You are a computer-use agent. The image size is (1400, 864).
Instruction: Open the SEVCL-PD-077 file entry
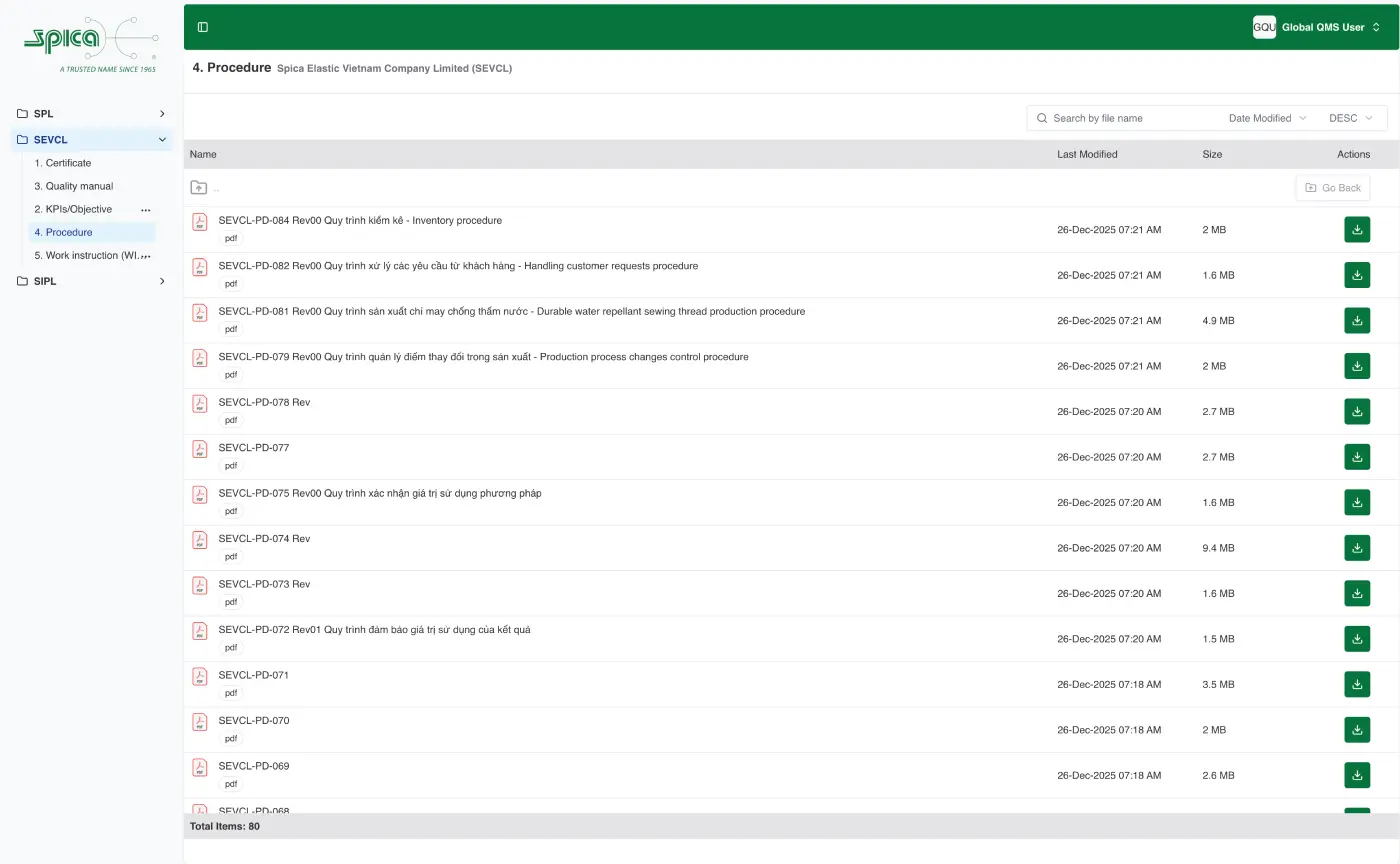(253, 448)
